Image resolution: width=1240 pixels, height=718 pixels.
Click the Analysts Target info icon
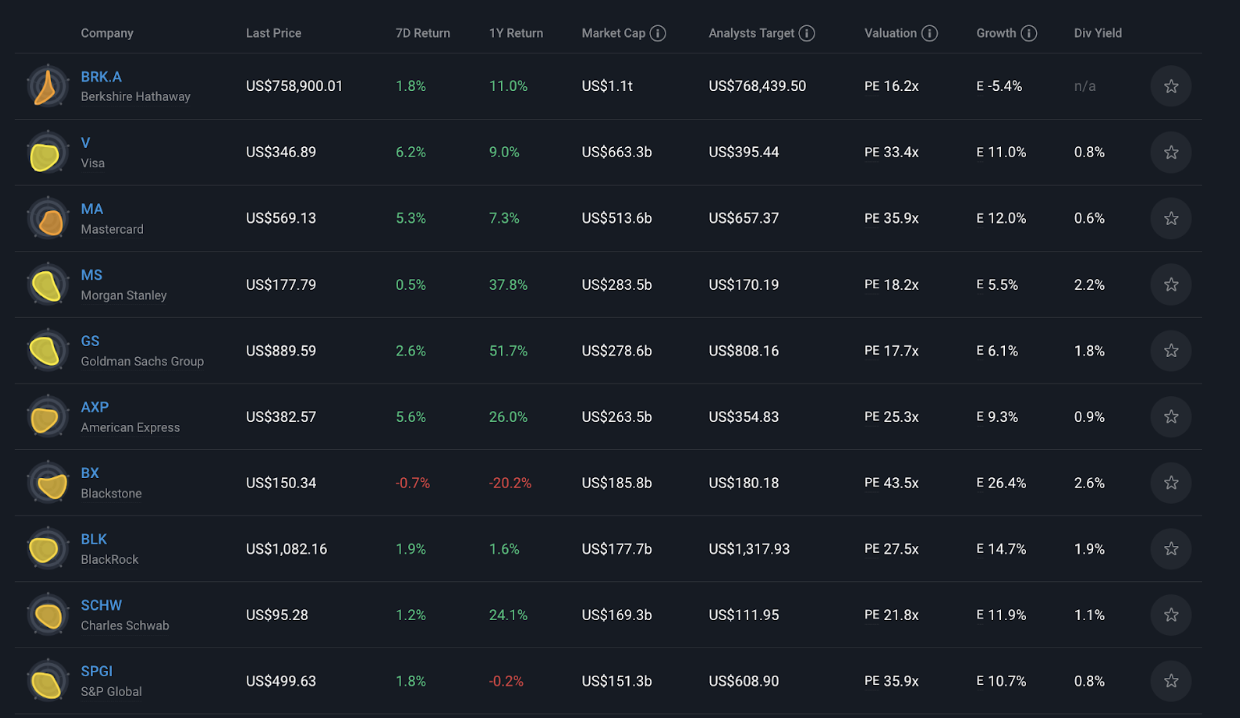click(x=807, y=33)
